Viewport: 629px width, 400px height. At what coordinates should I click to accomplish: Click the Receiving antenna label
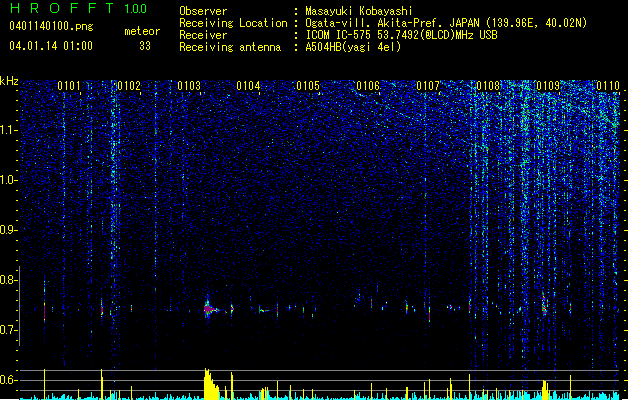(230, 47)
